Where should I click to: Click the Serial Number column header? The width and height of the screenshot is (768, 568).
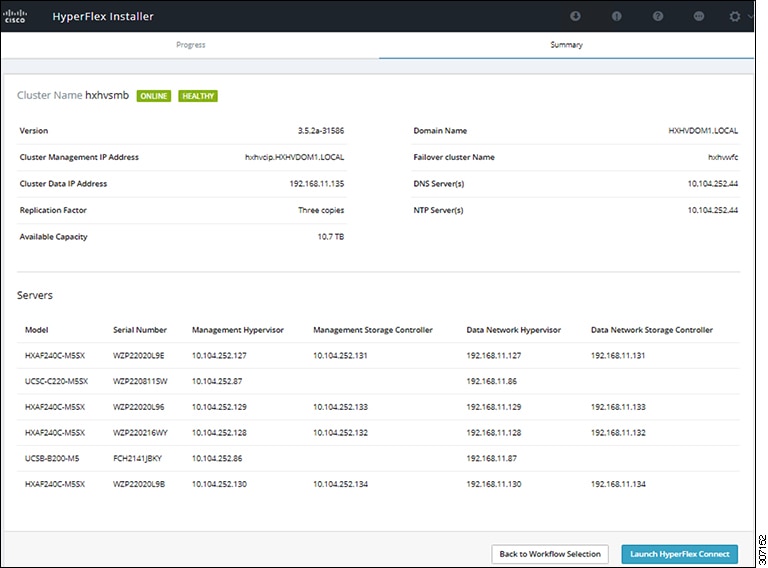(140, 330)
